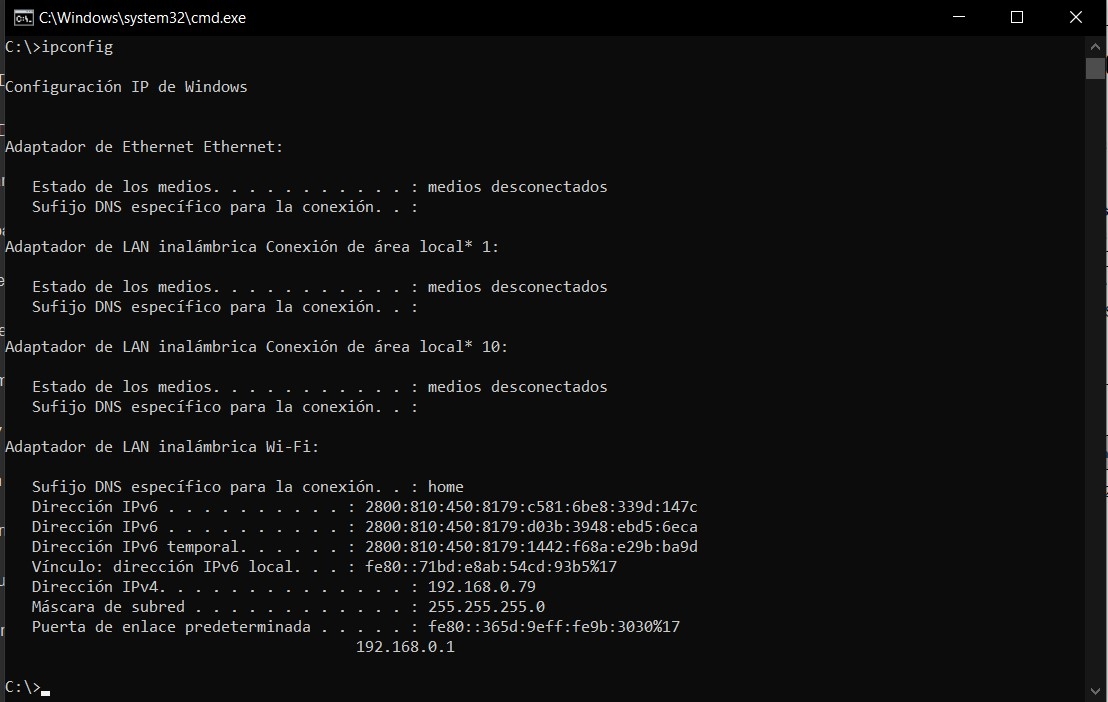
Task: Maximize the command prompt window
Action: (x=1017, y=17)
